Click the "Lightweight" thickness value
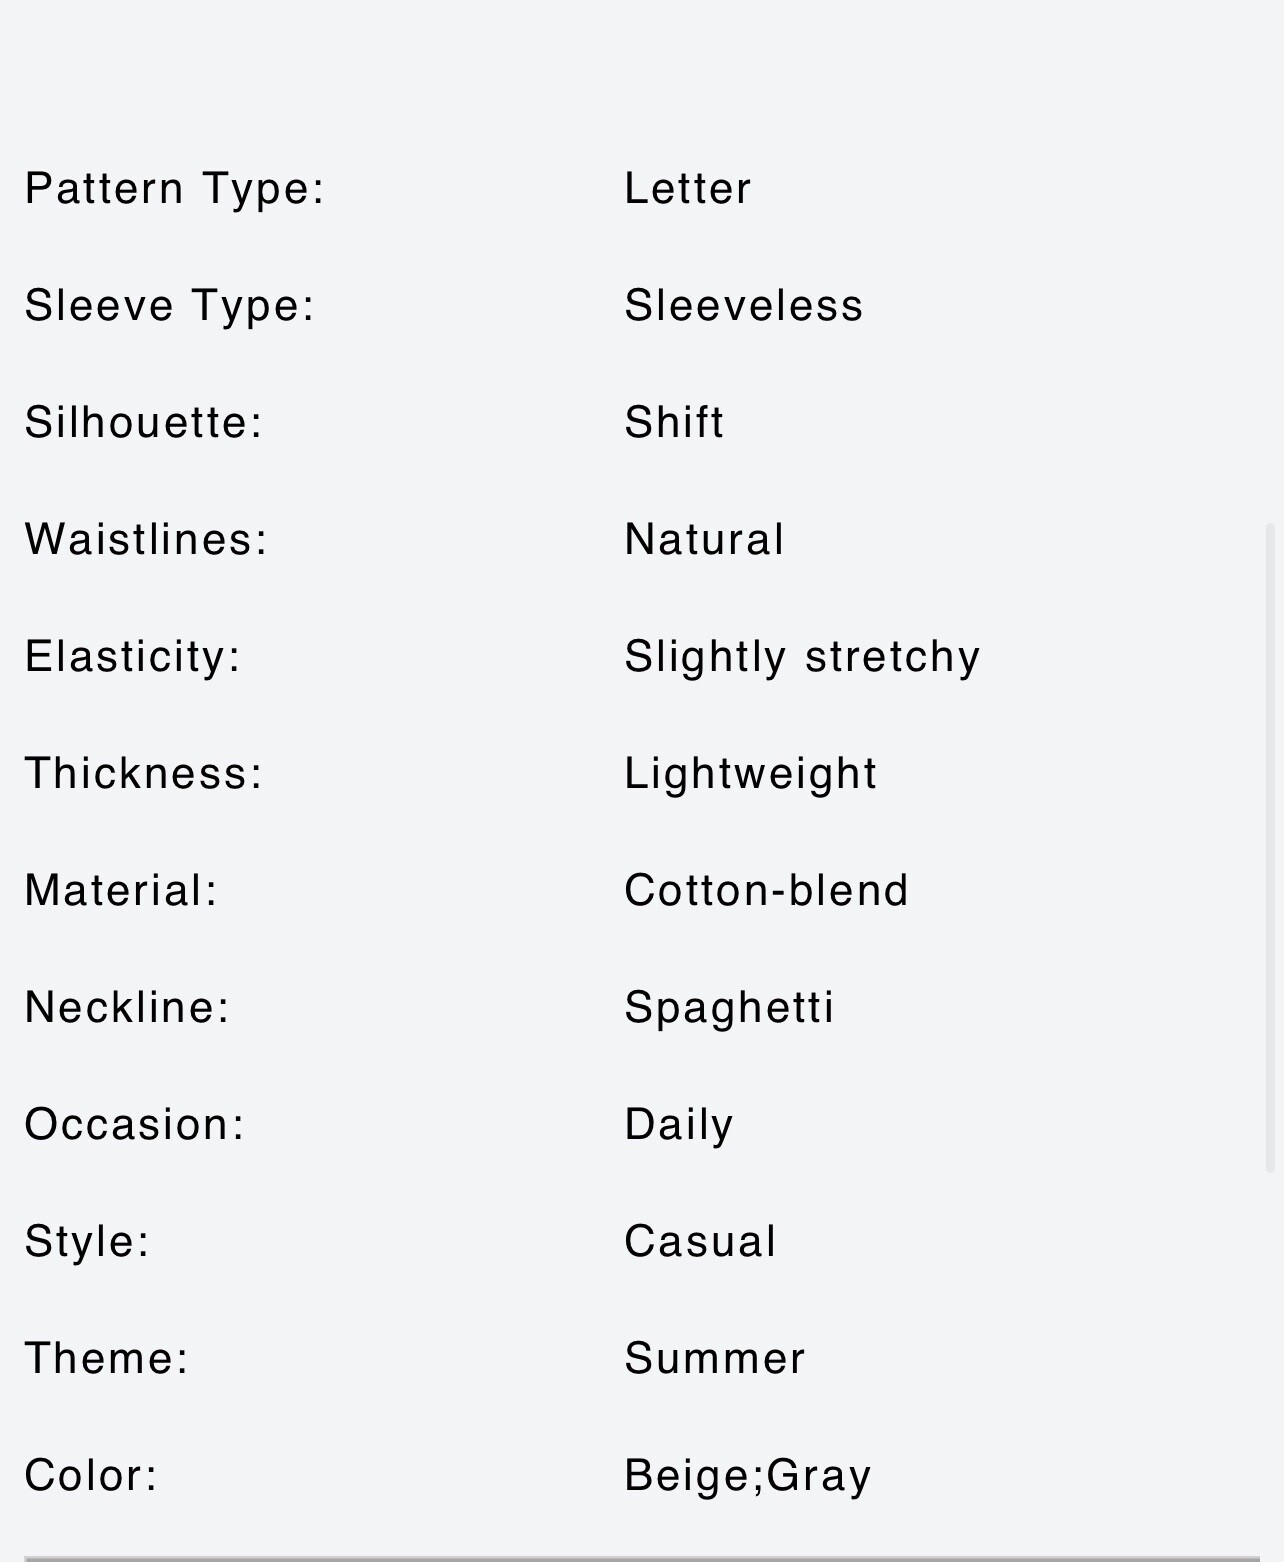This screenshot has width=1284, height=1562. [x=751, y=774]
